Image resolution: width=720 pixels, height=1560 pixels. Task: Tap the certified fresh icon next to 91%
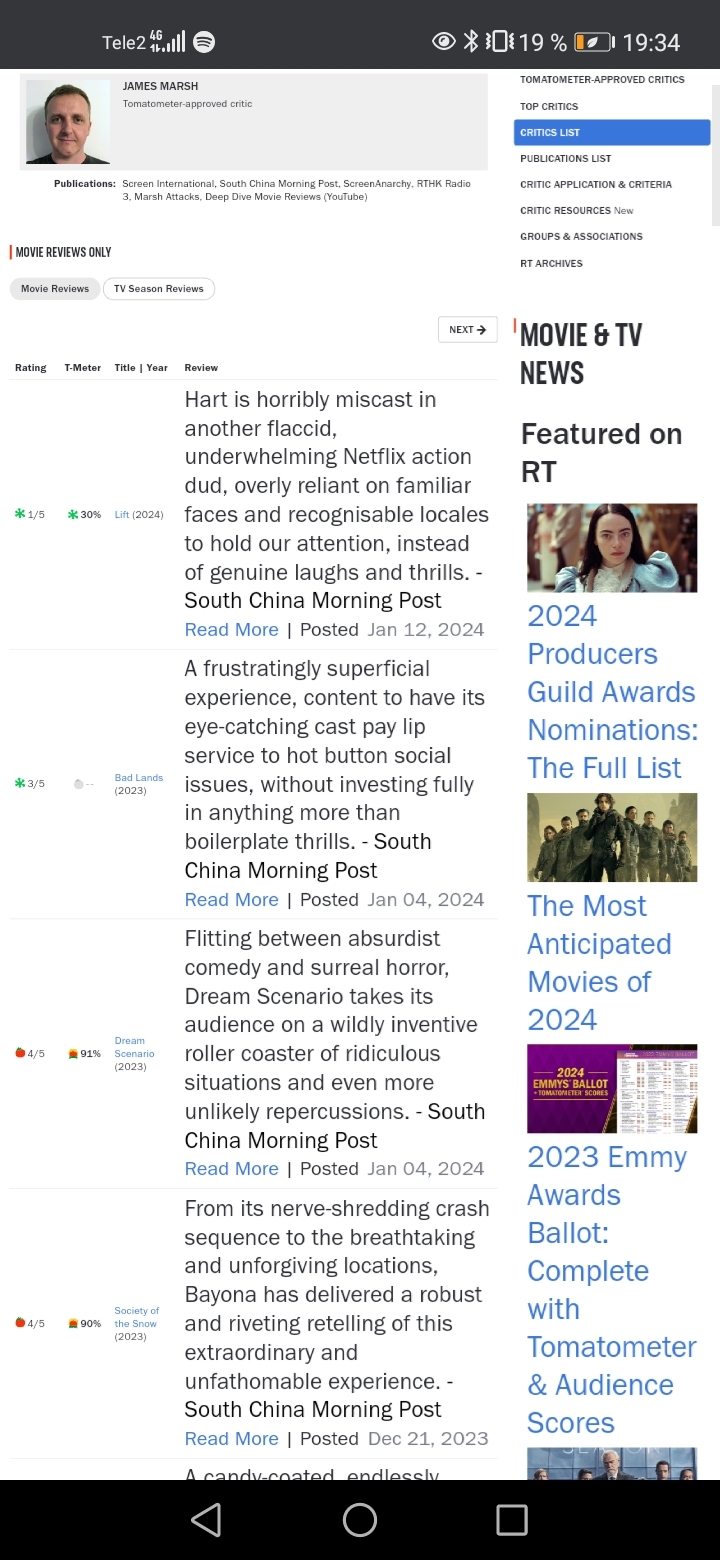click(x=73, y=1053)
